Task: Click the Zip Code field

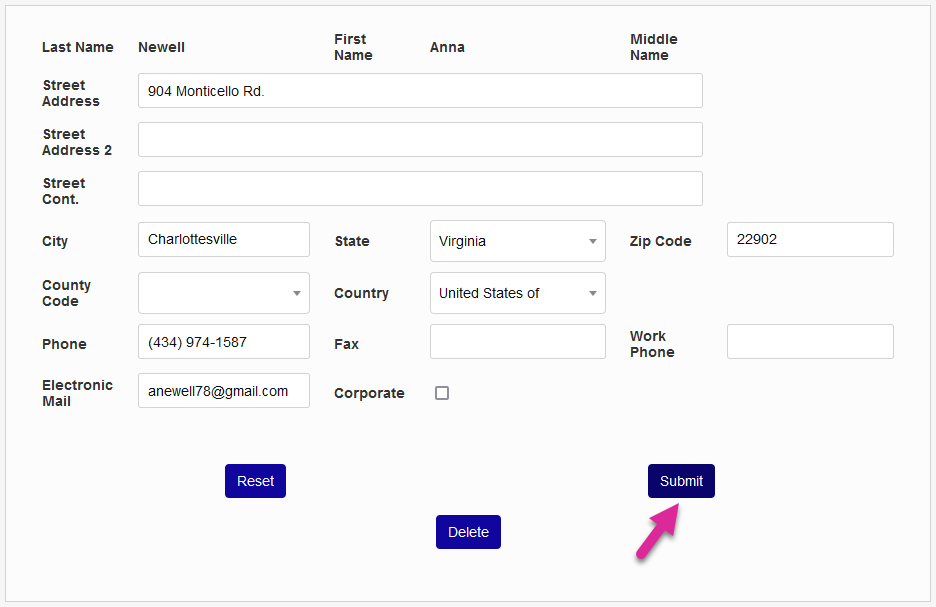Action: pyautogui.click(x=810, y=240)
